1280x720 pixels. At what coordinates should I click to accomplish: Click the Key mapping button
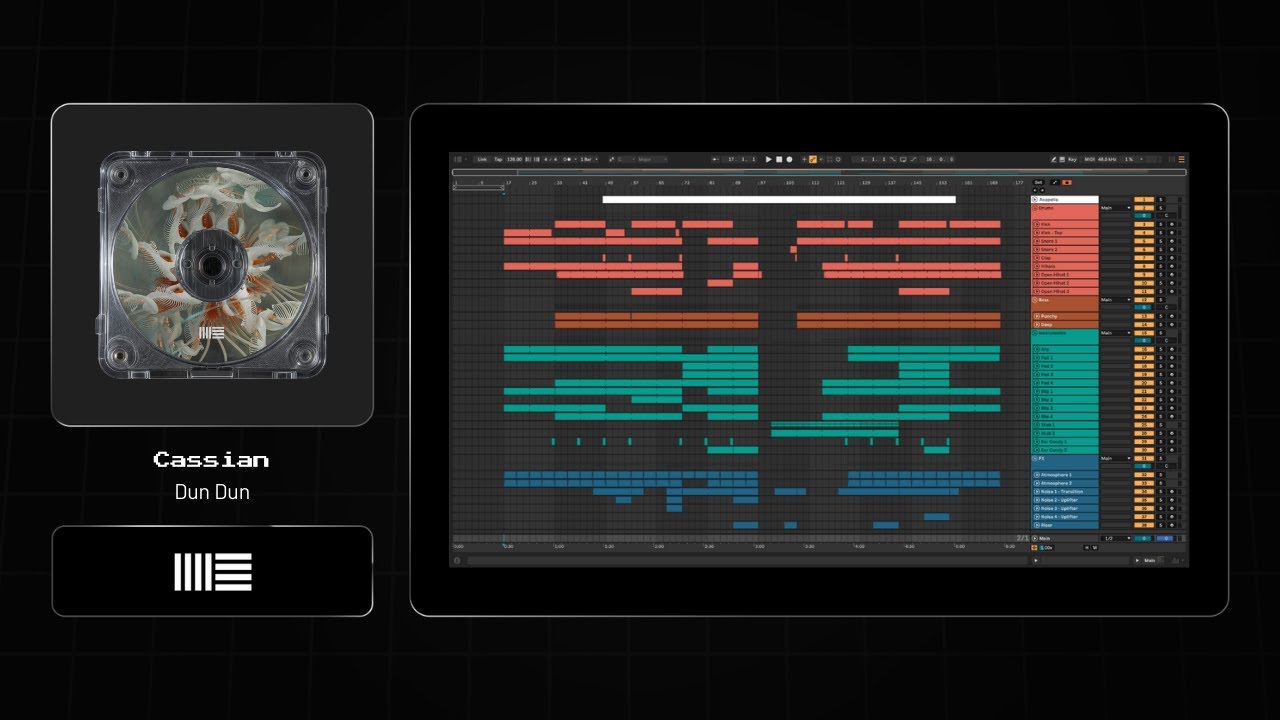pyautogui.click(x=1072, y=159)
